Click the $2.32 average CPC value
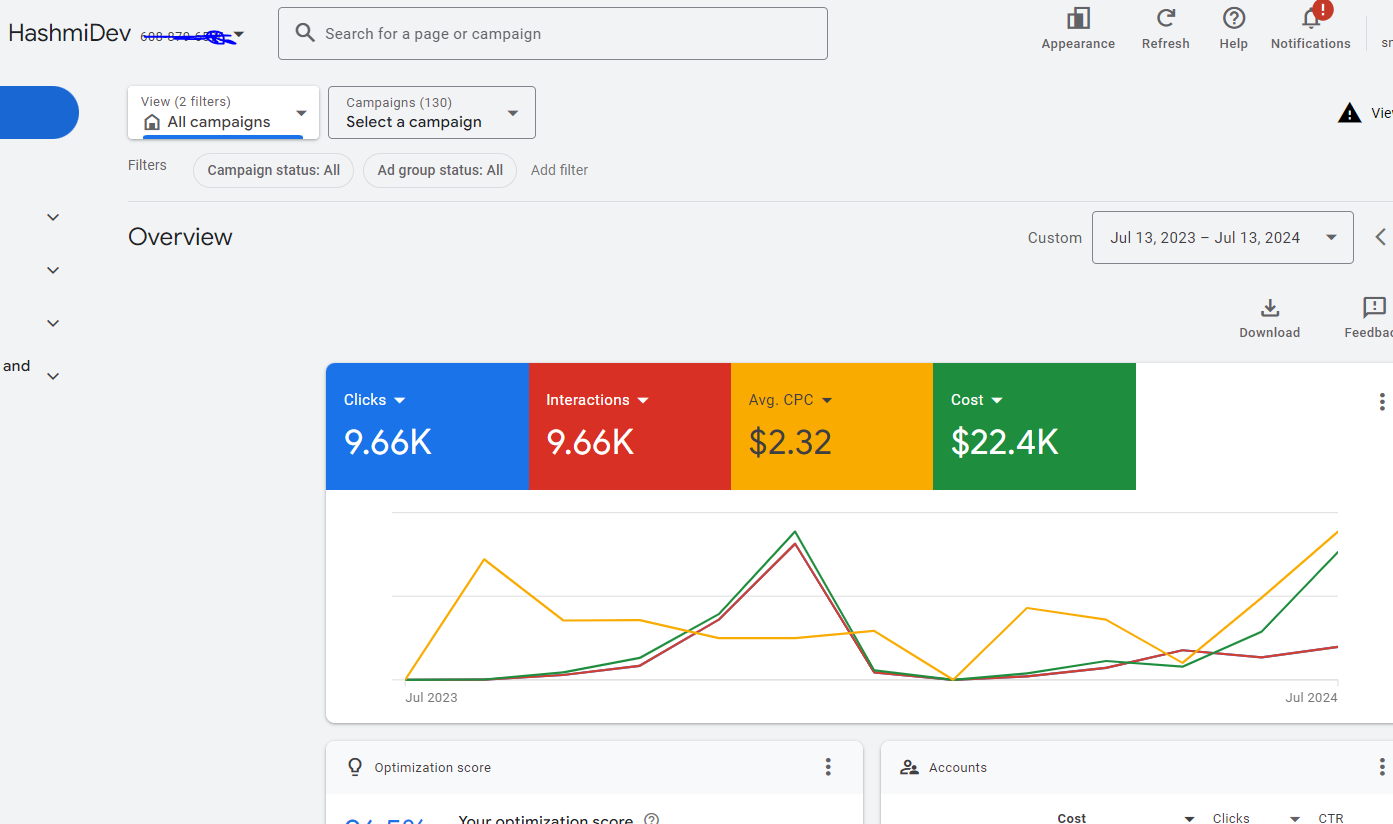The image size is (1393, 824). coord(790,442)
